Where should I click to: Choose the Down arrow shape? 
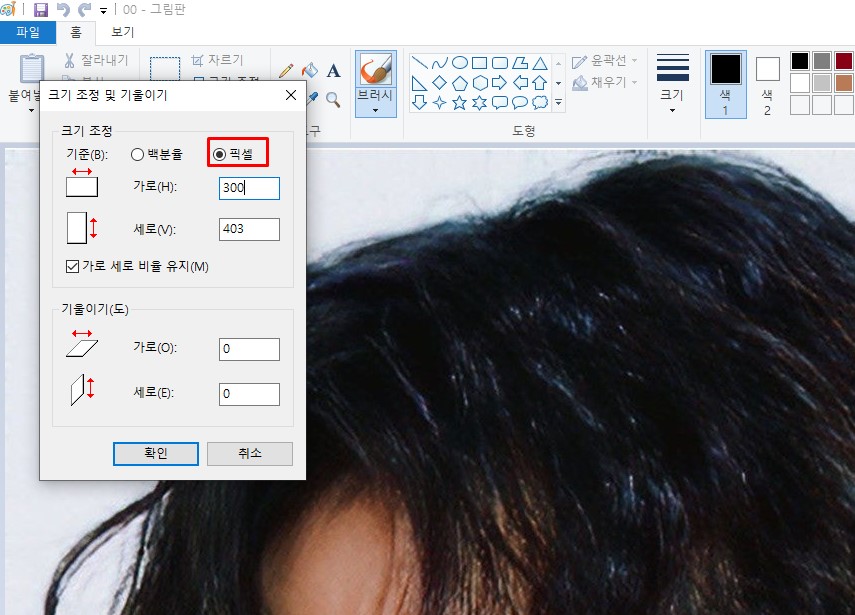click(419, 102)
